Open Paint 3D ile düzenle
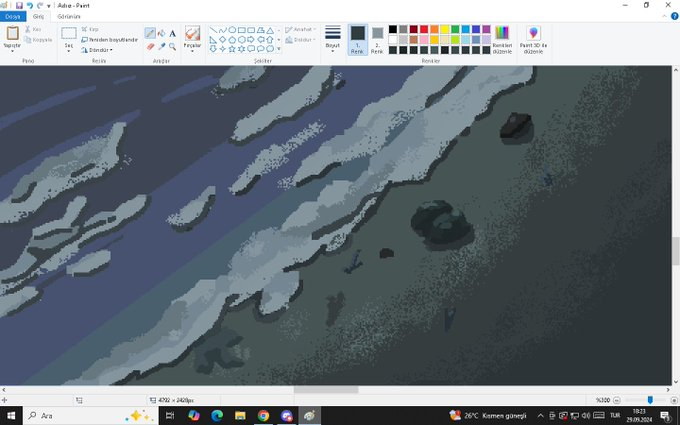Image resolution: width=680 pixels, height=425 pixels. (x=532, y=39)
